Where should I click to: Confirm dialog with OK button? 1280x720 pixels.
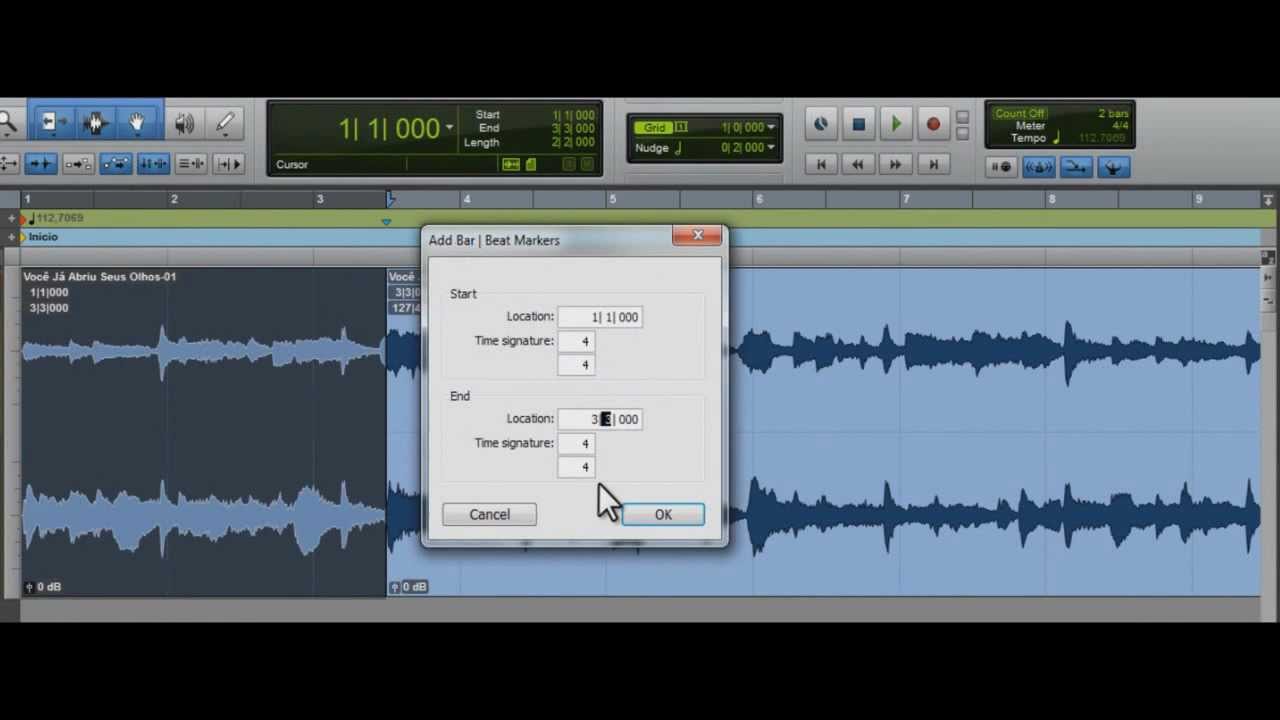point(663,514)
